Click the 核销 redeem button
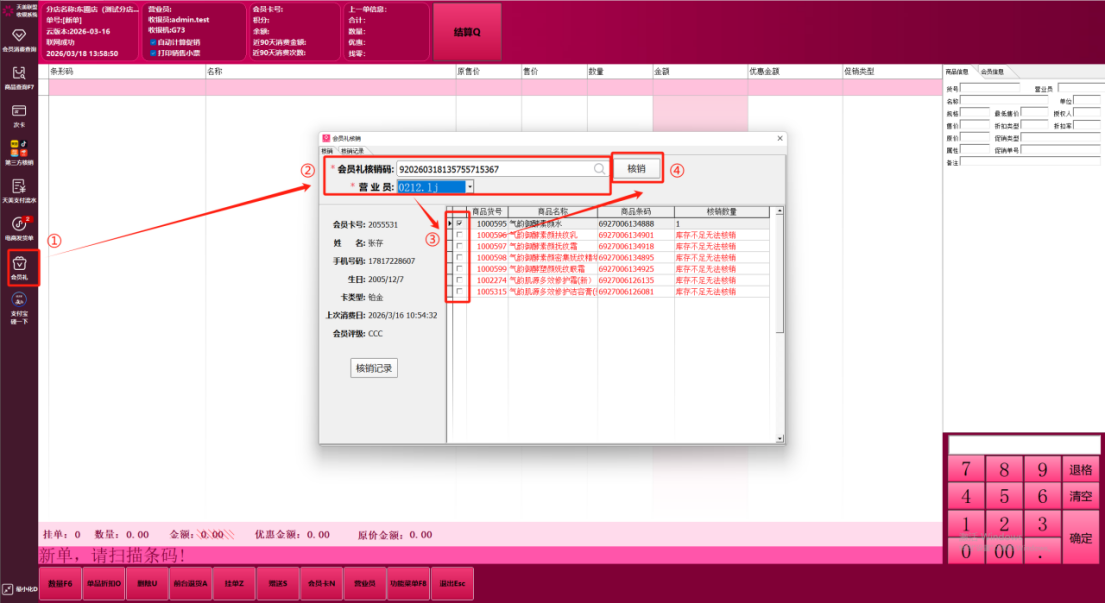Screen dimensions: 1105x603 point(636,169)
